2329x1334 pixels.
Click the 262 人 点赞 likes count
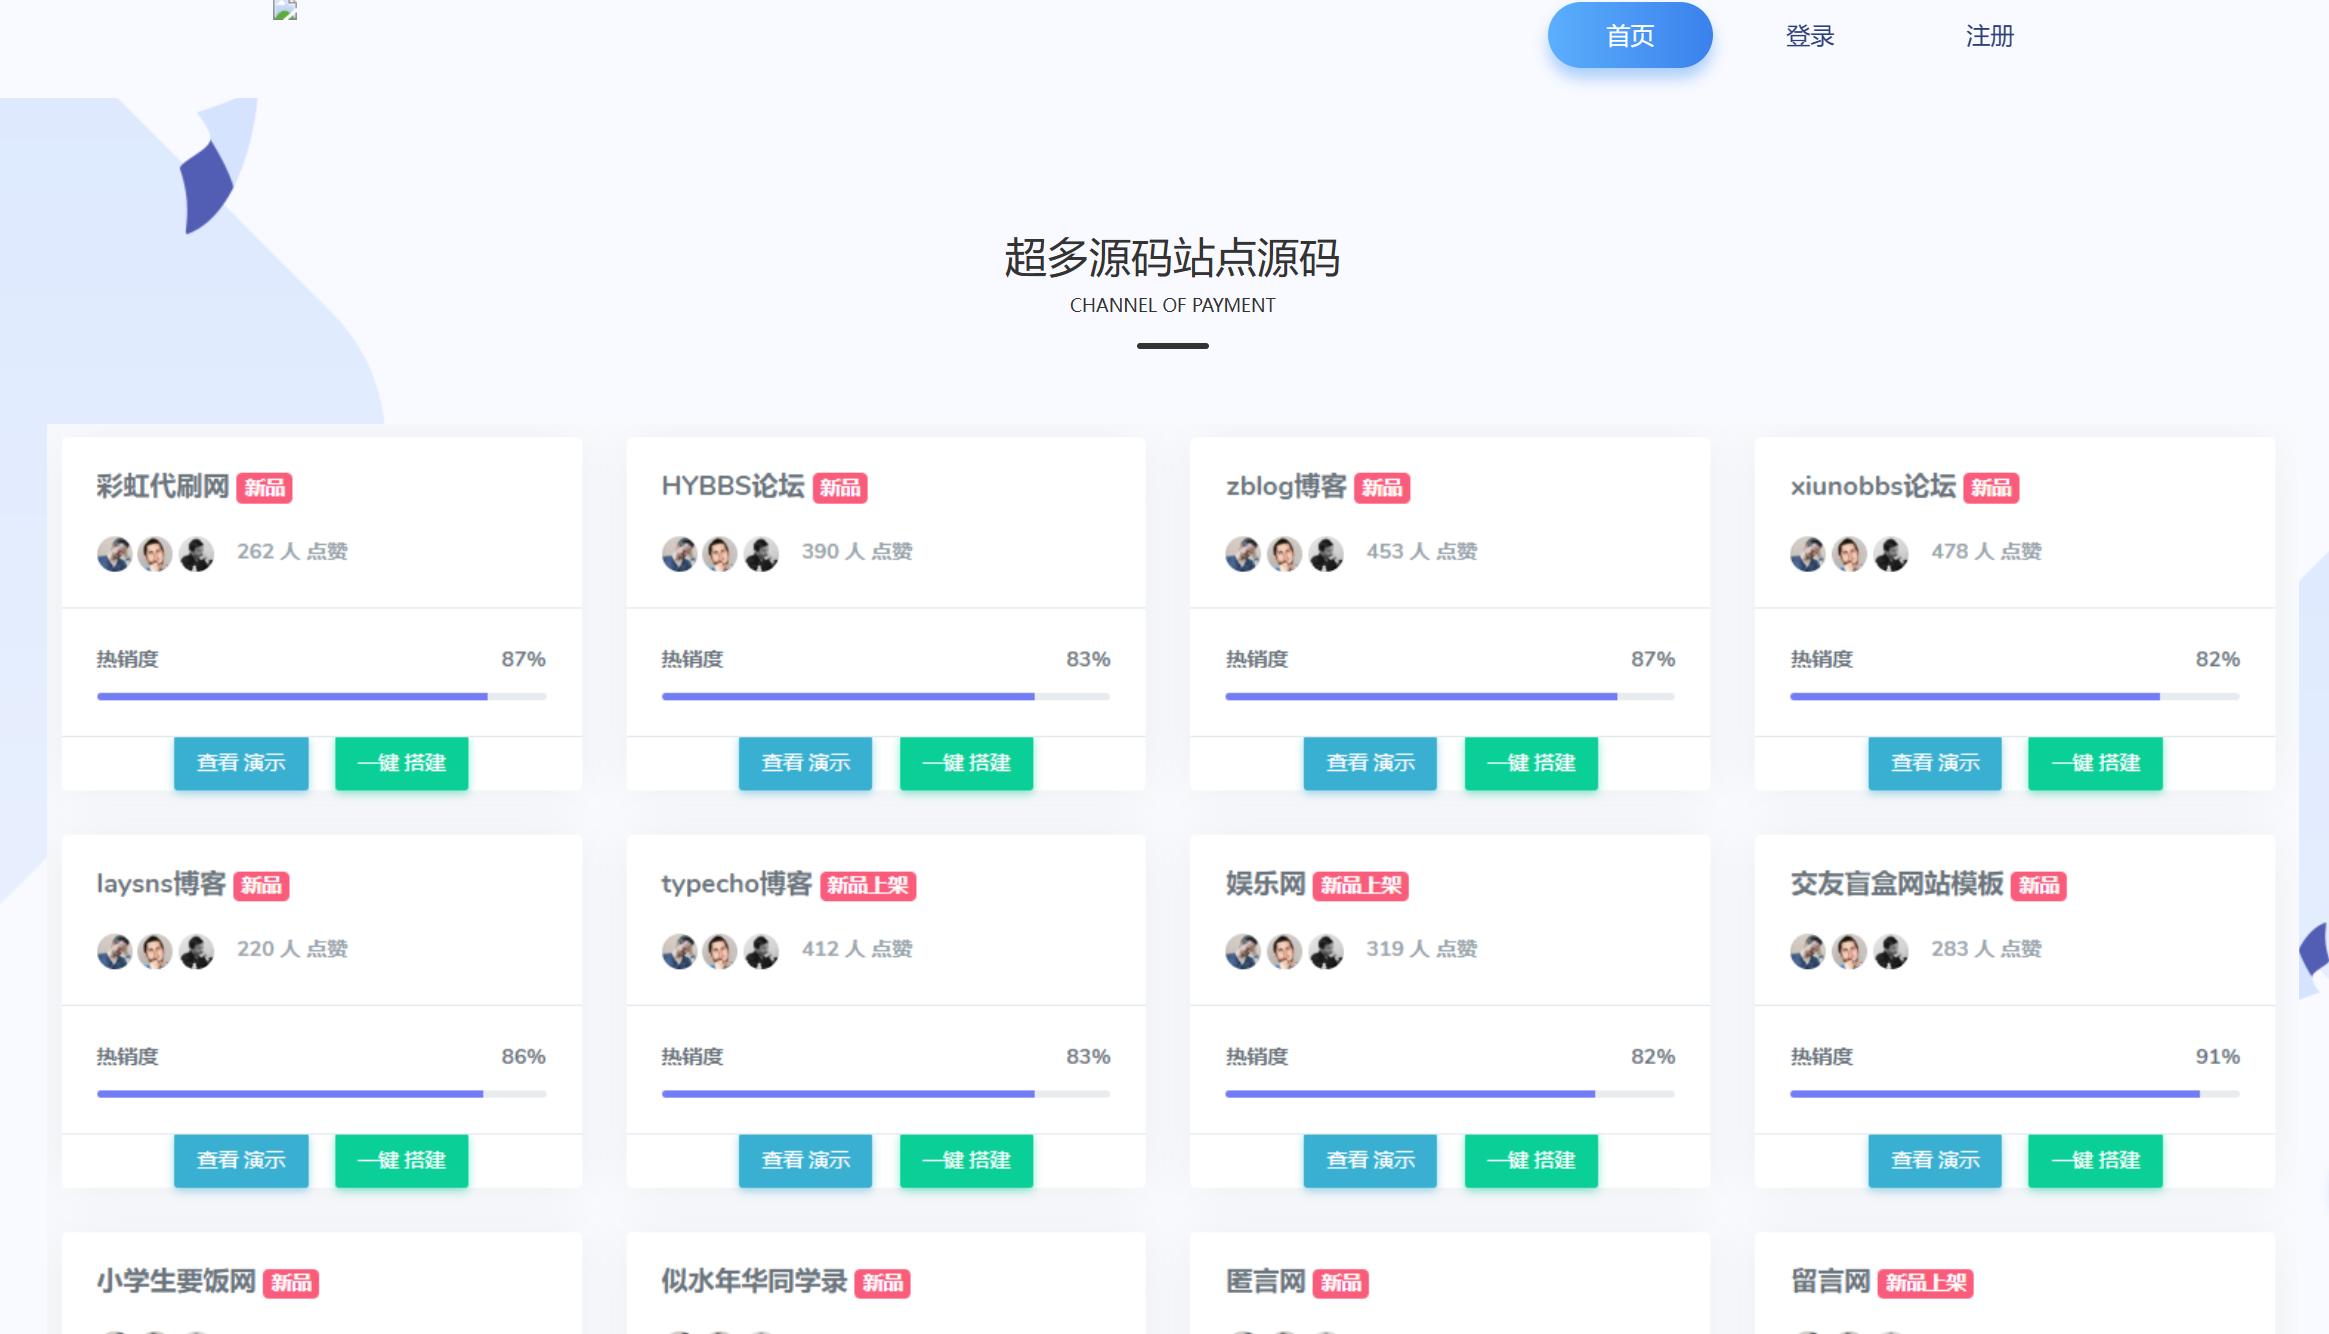(292, 552)
